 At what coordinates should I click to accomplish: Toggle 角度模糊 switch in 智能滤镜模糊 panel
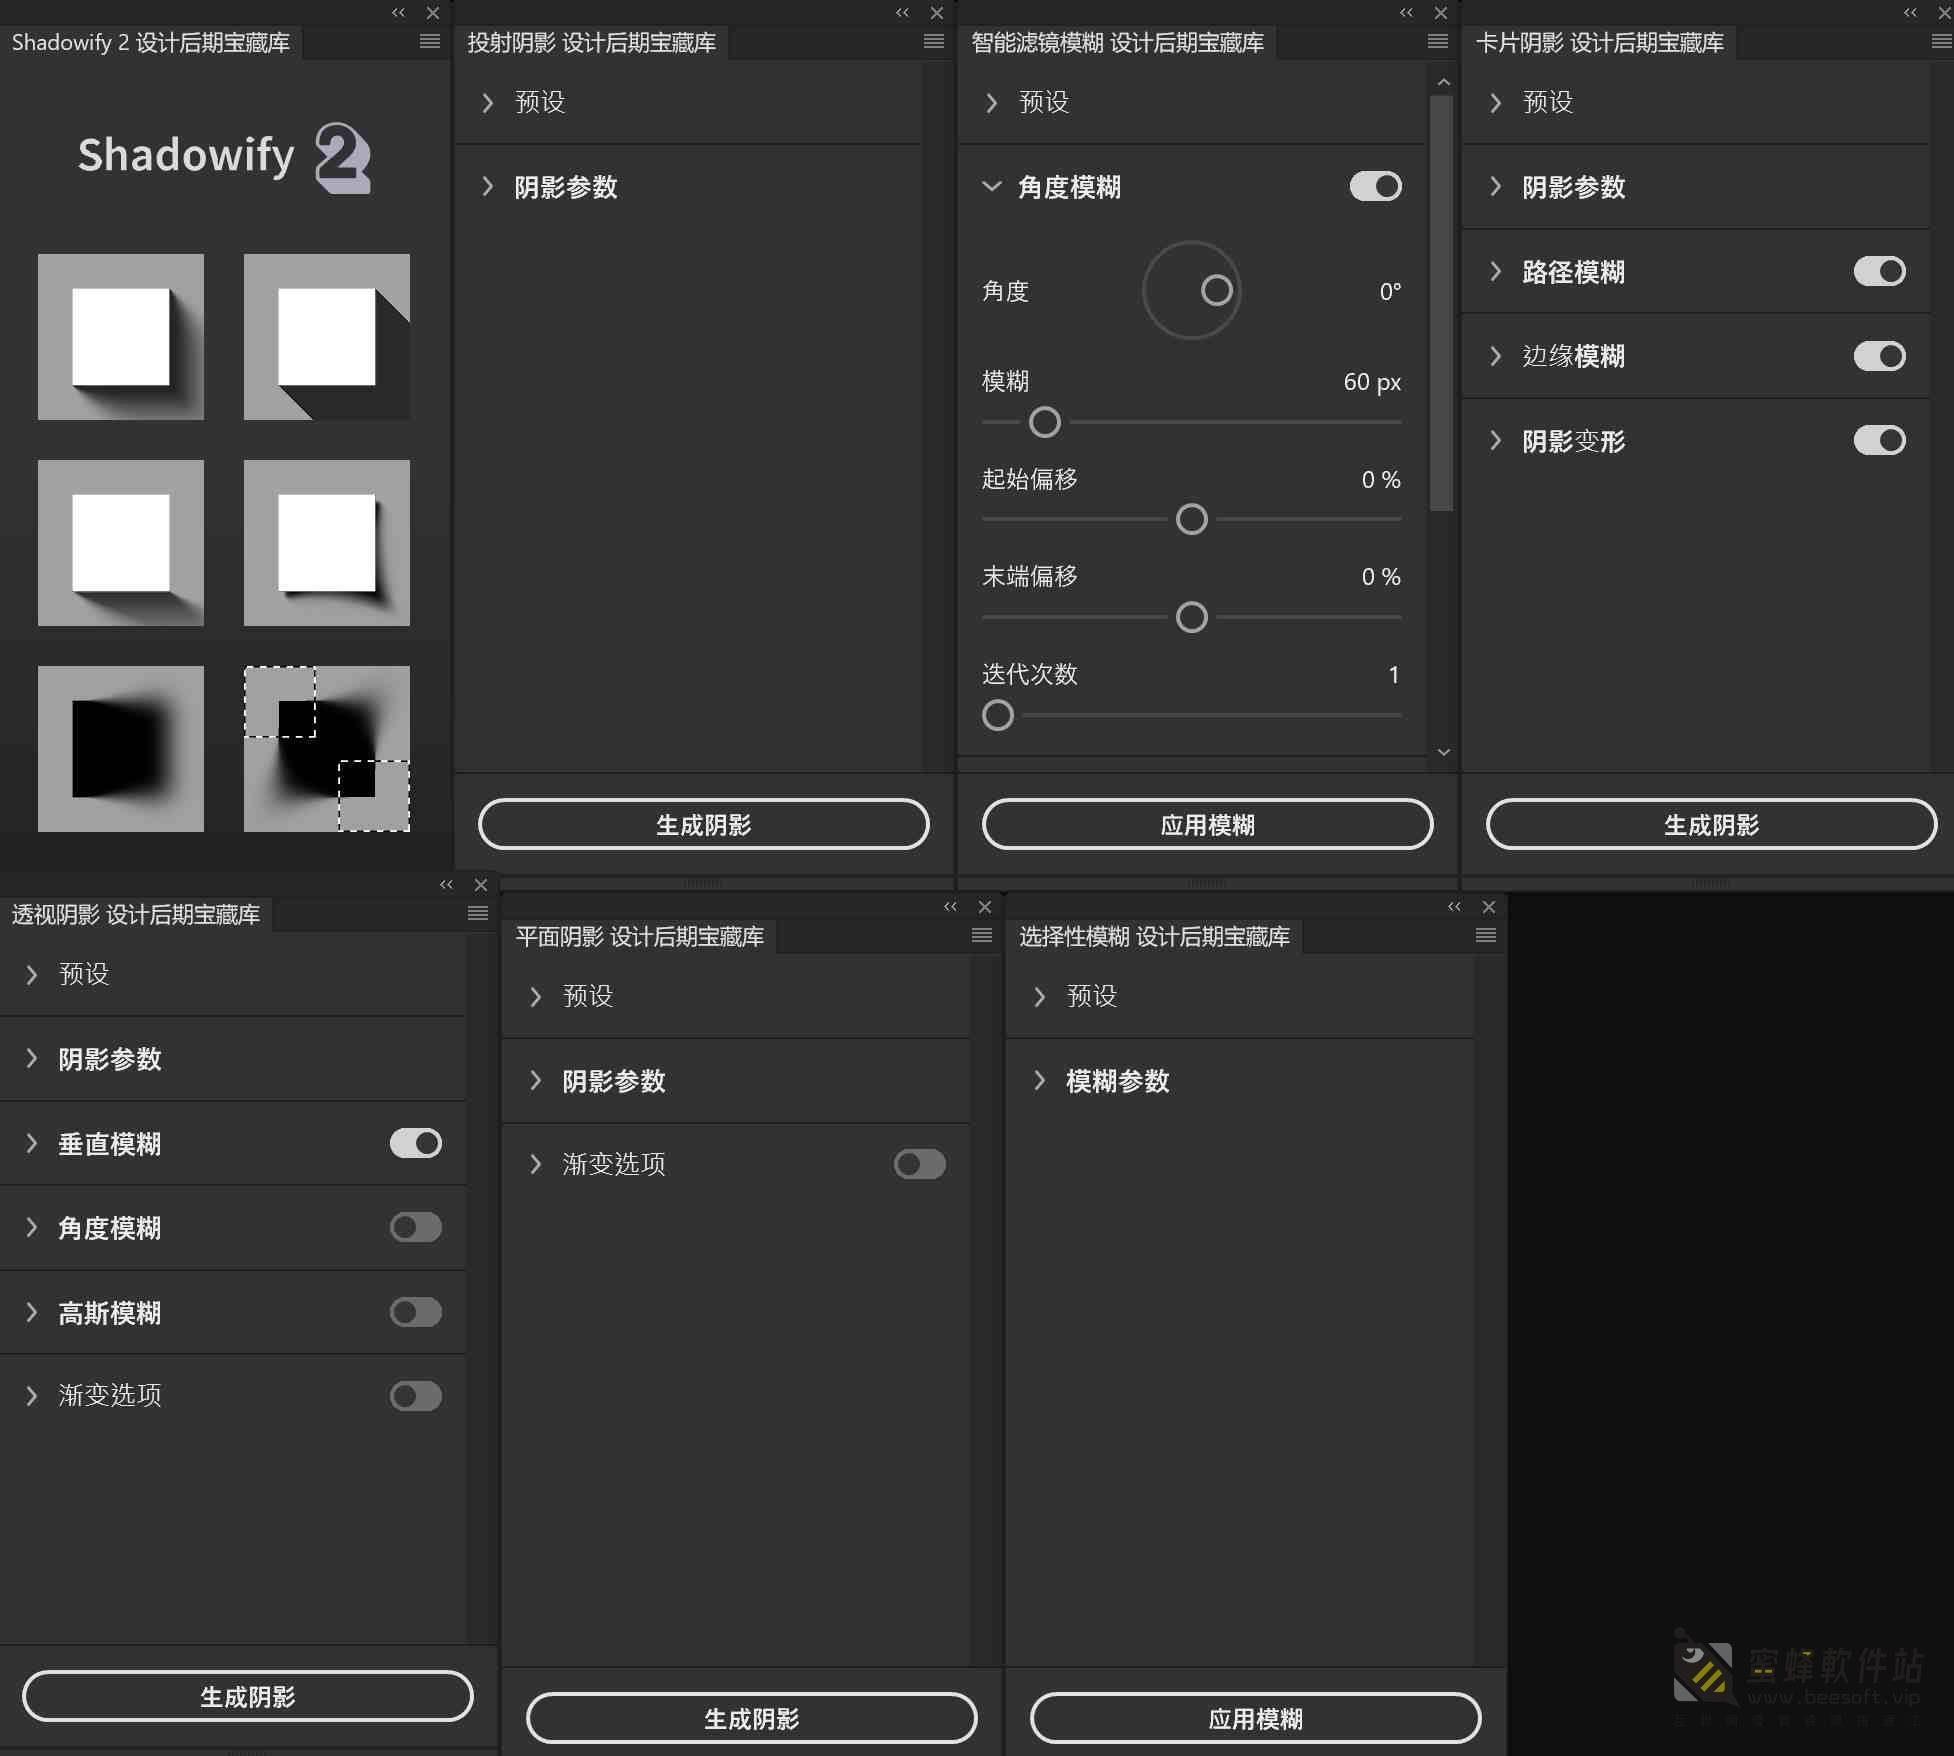(1376, 187)
